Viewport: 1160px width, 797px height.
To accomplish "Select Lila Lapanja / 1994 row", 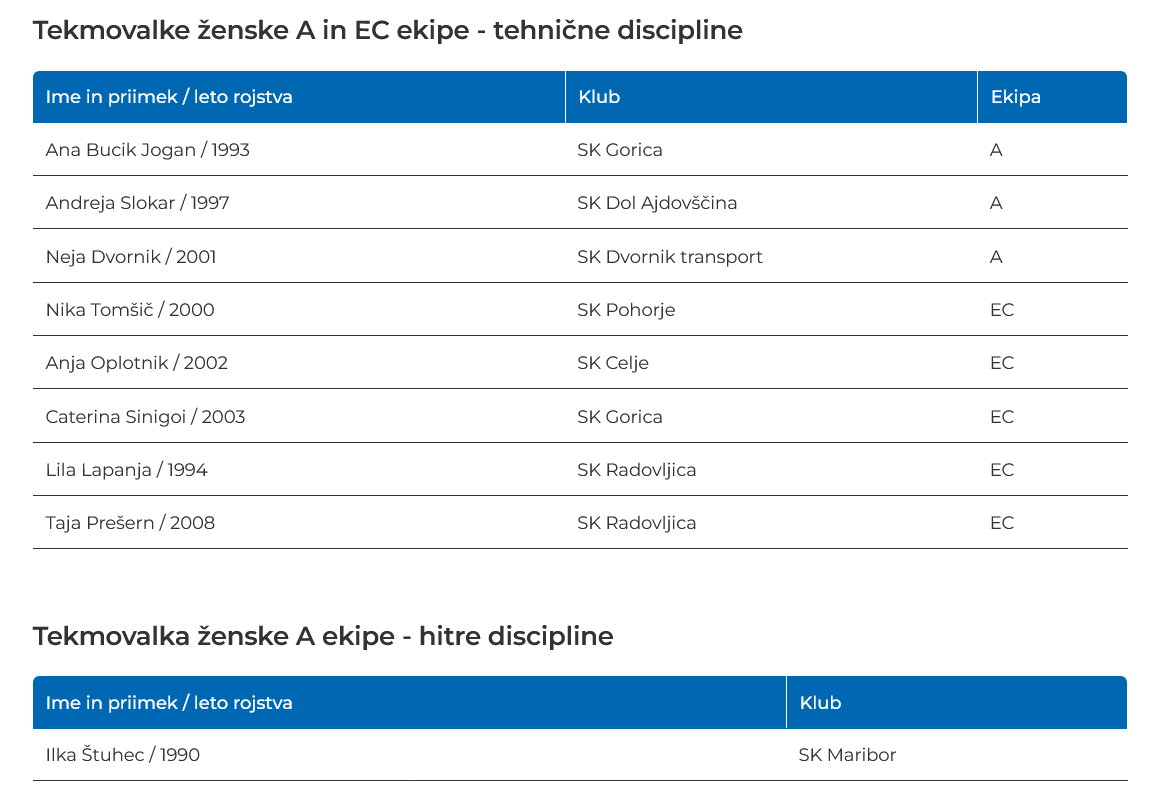I will 127,470.
